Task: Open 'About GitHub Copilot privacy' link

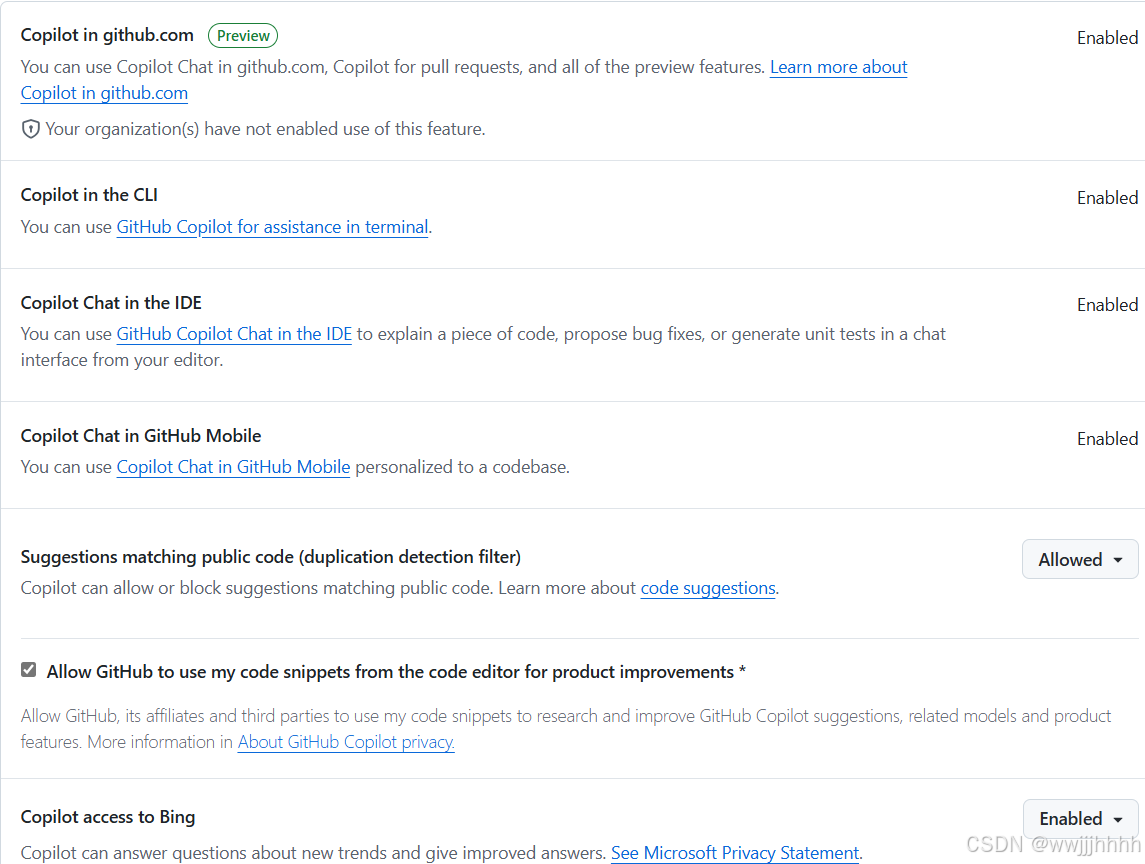Action: [346, 742]
